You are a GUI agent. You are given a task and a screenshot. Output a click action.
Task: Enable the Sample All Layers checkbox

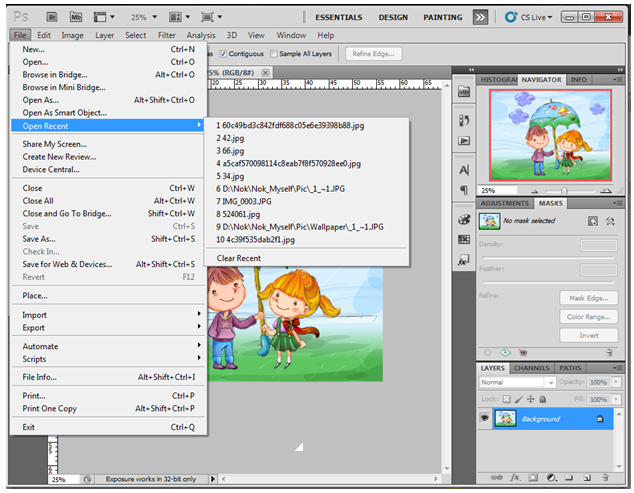point(274,54)
